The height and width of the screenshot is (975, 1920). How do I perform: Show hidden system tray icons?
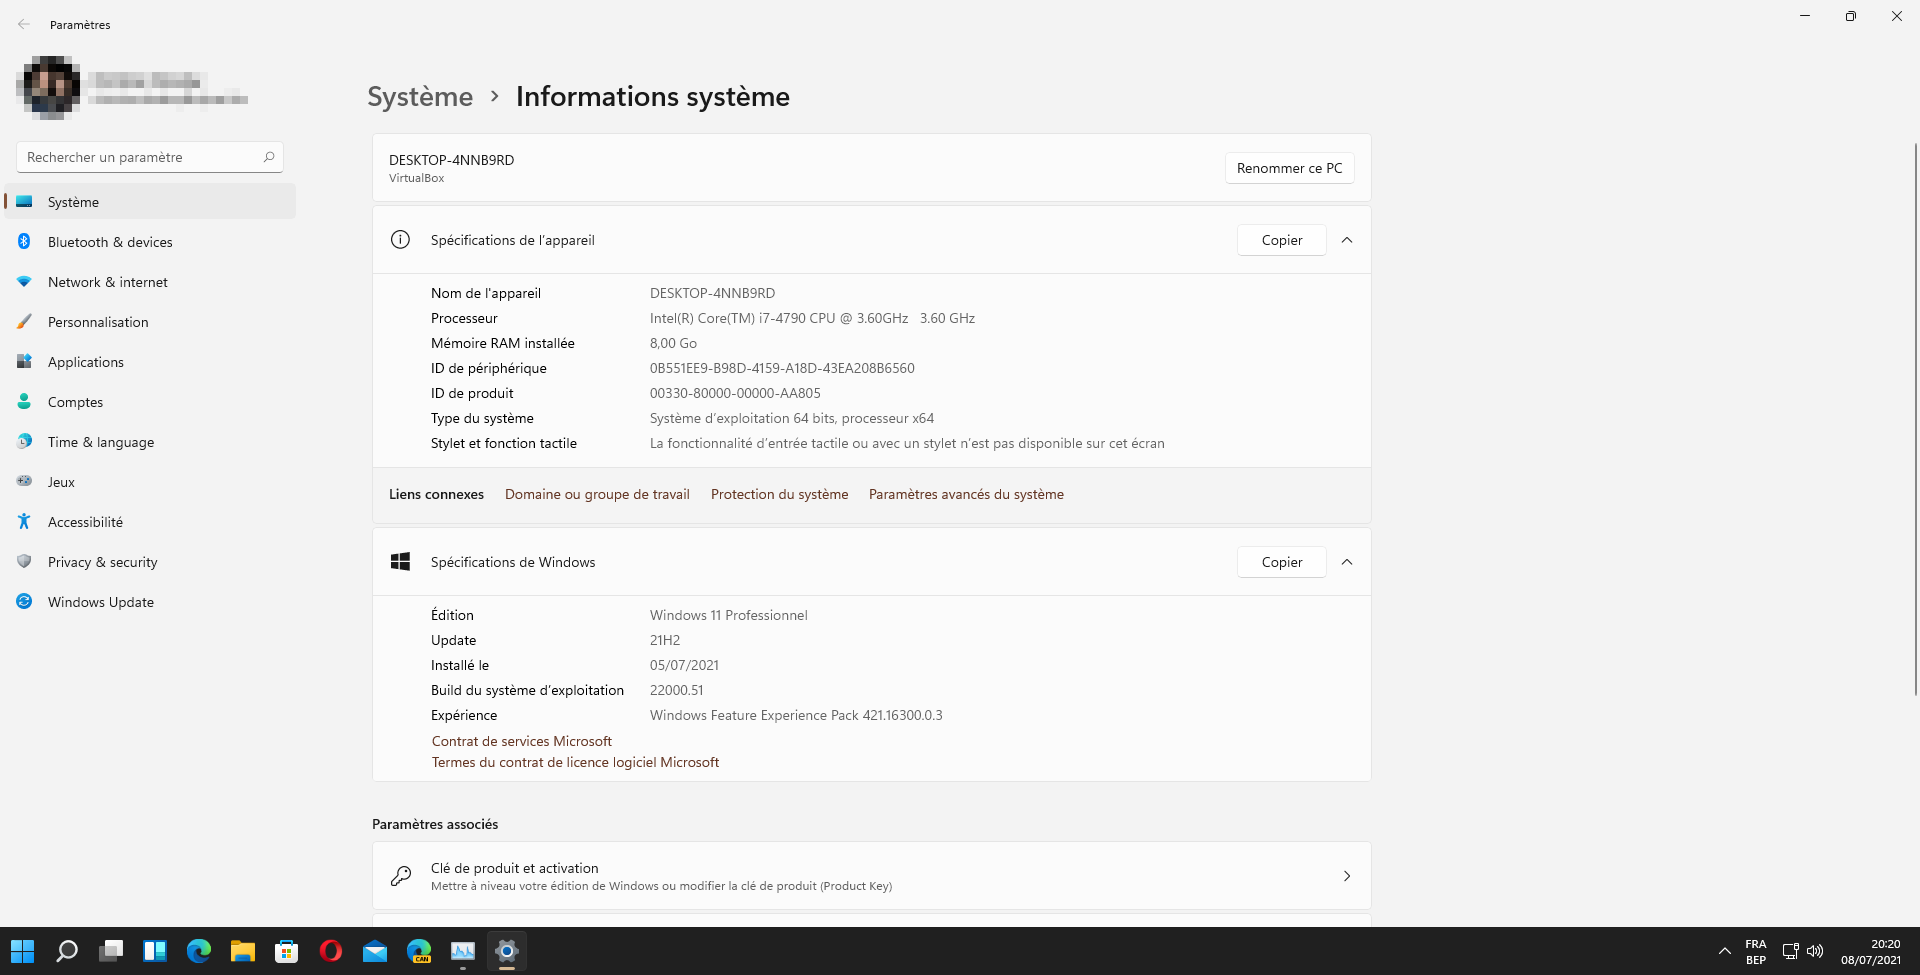coord(1724,951)
